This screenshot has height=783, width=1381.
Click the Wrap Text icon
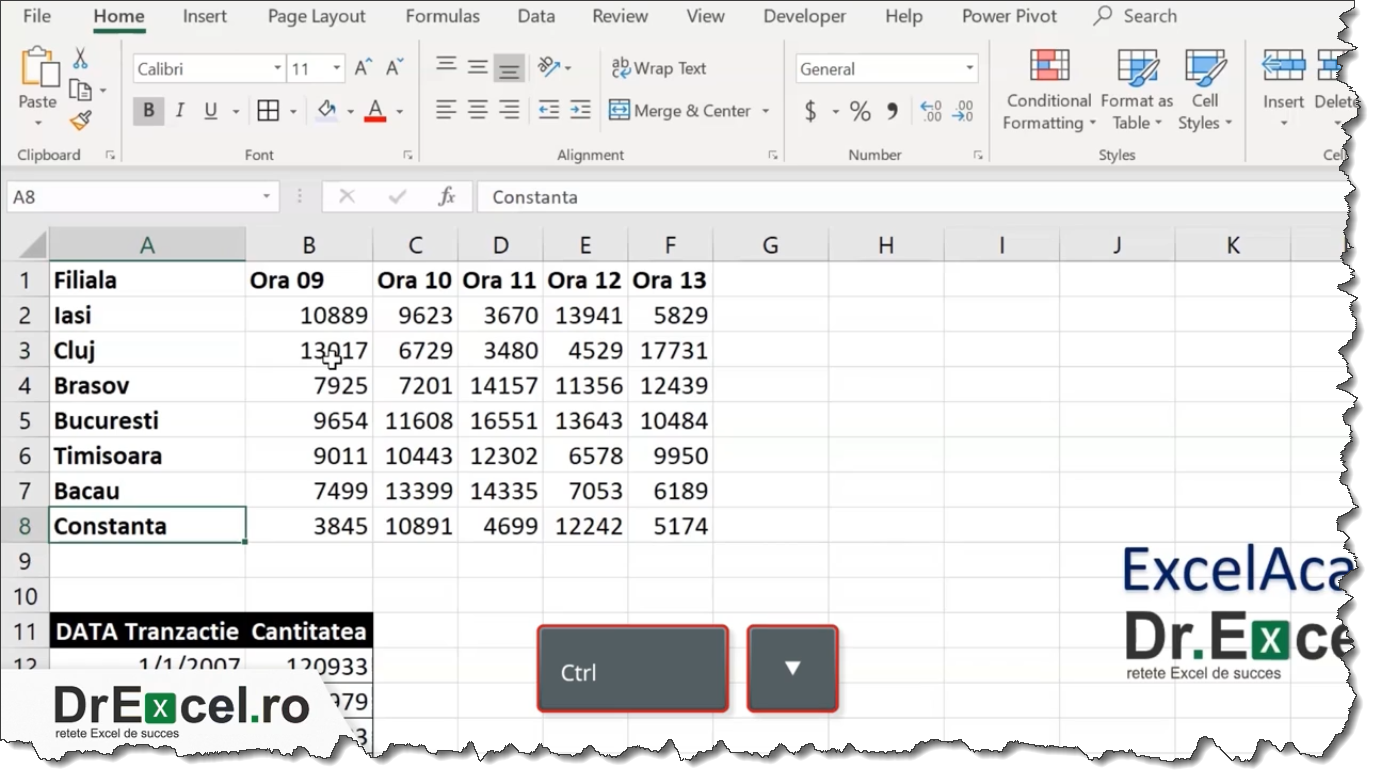point(658,68)
